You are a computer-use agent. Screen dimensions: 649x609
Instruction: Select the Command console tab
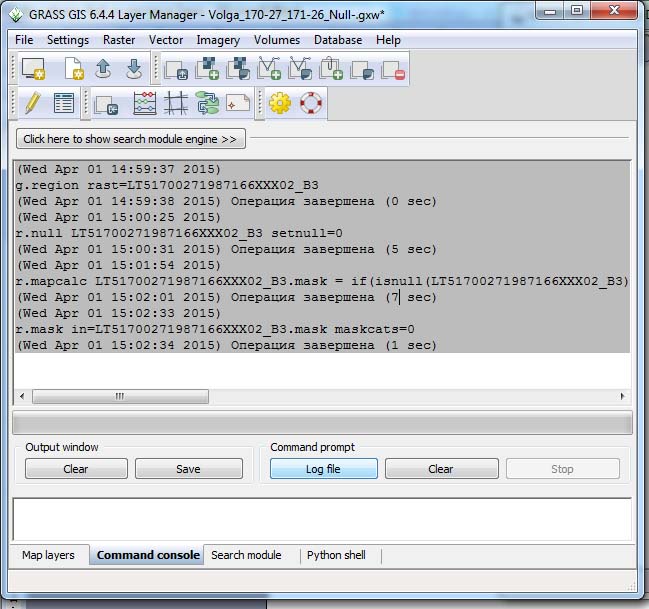(x=148, y=555)
